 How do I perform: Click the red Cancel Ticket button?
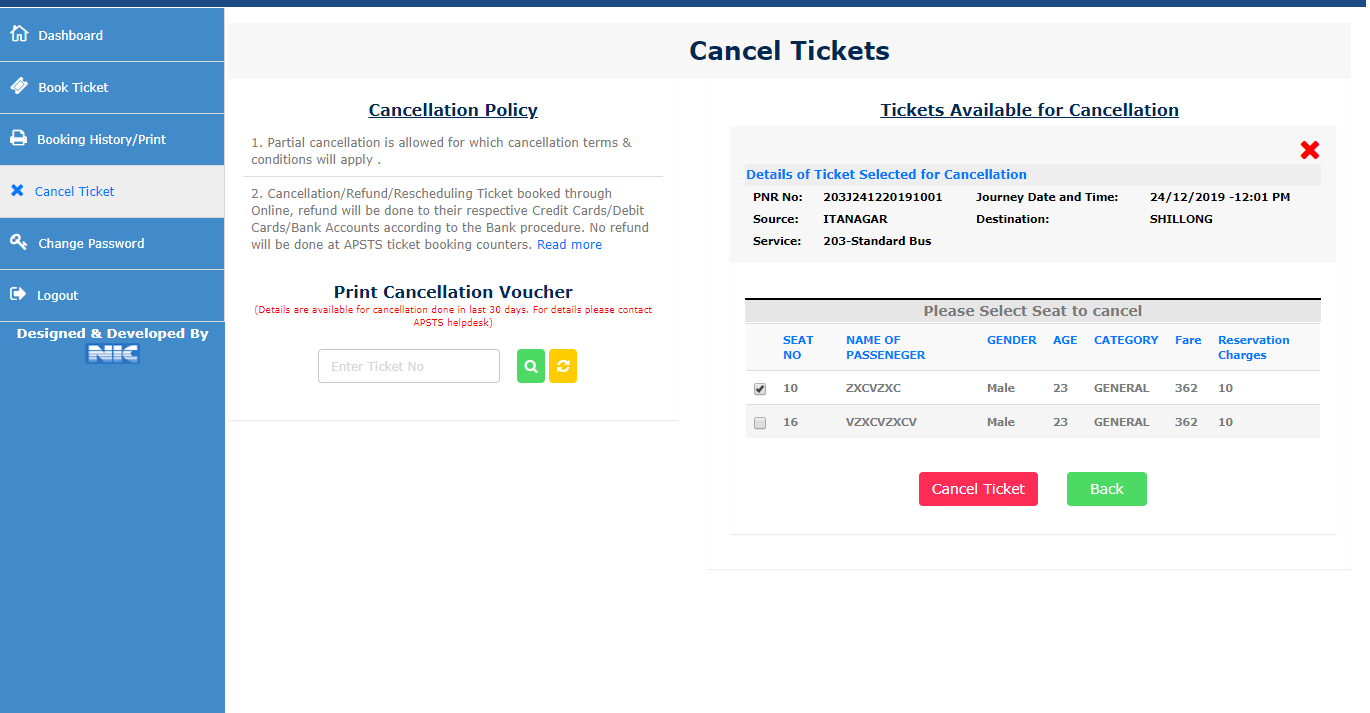978,489
